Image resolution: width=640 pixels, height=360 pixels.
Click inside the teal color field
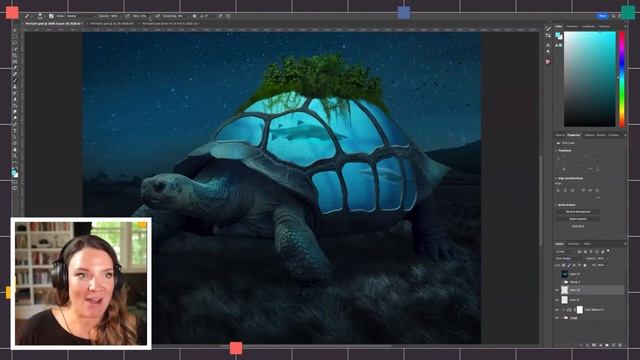pos(589,79)
